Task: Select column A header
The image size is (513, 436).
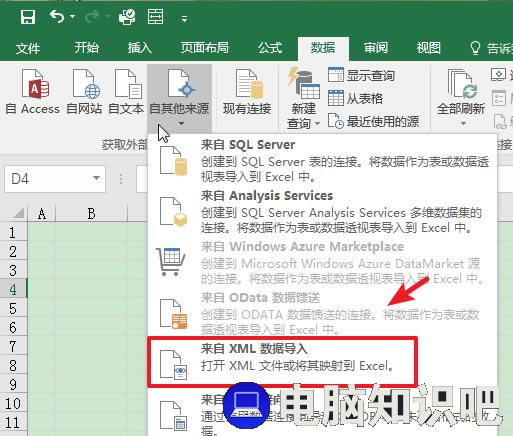Action: click(42, 213)
